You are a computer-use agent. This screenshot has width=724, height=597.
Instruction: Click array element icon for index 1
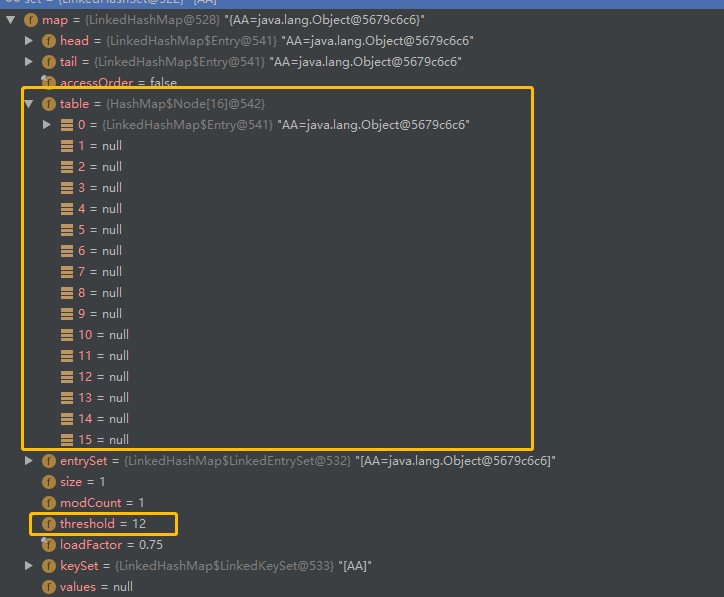coord(67,146)
